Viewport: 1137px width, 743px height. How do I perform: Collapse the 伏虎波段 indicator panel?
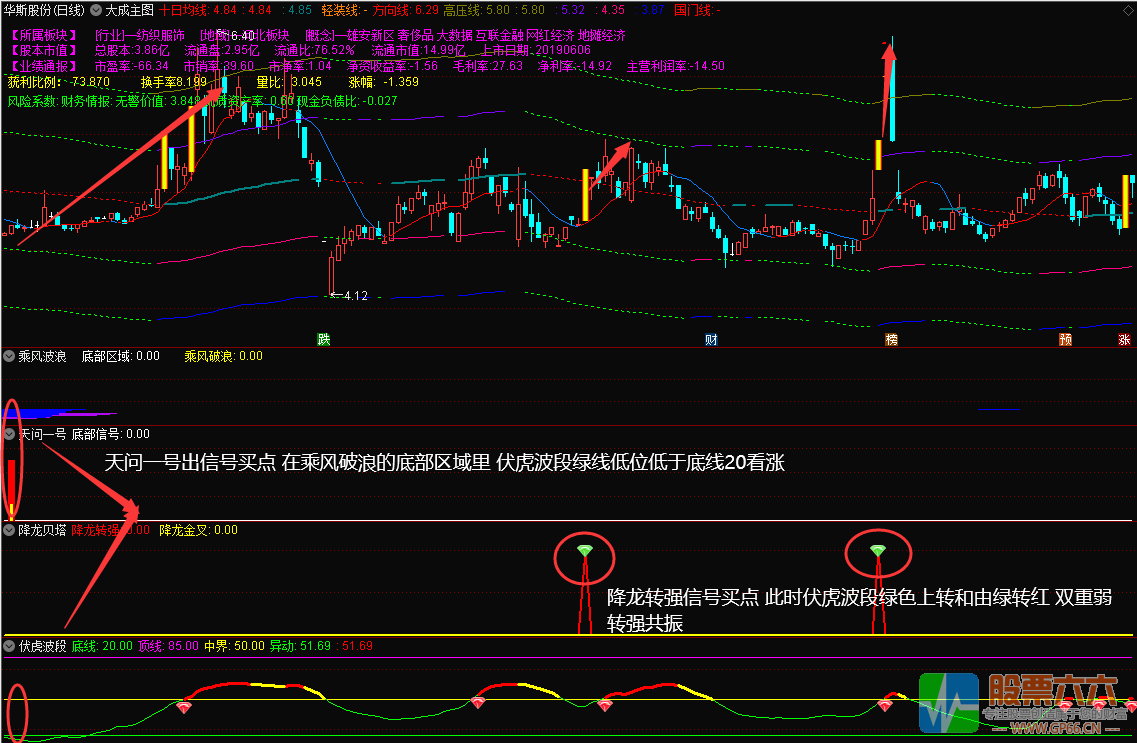10,646
